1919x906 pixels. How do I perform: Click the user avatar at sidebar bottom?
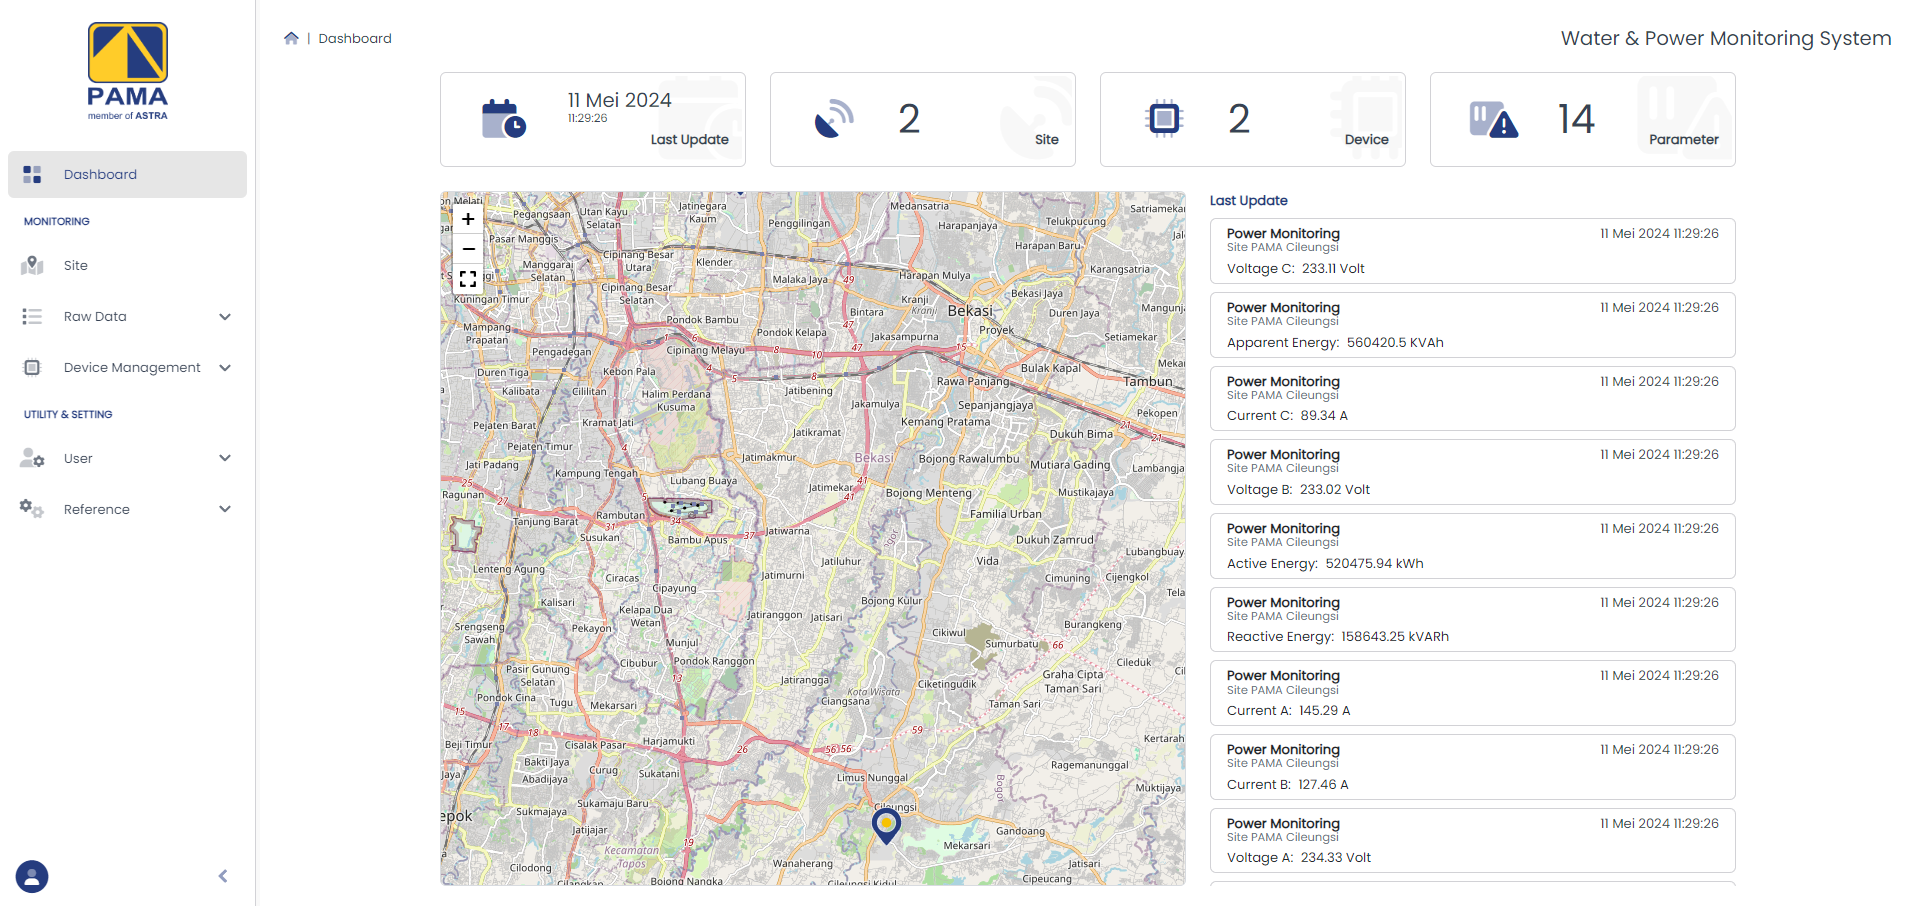point(31,876)
